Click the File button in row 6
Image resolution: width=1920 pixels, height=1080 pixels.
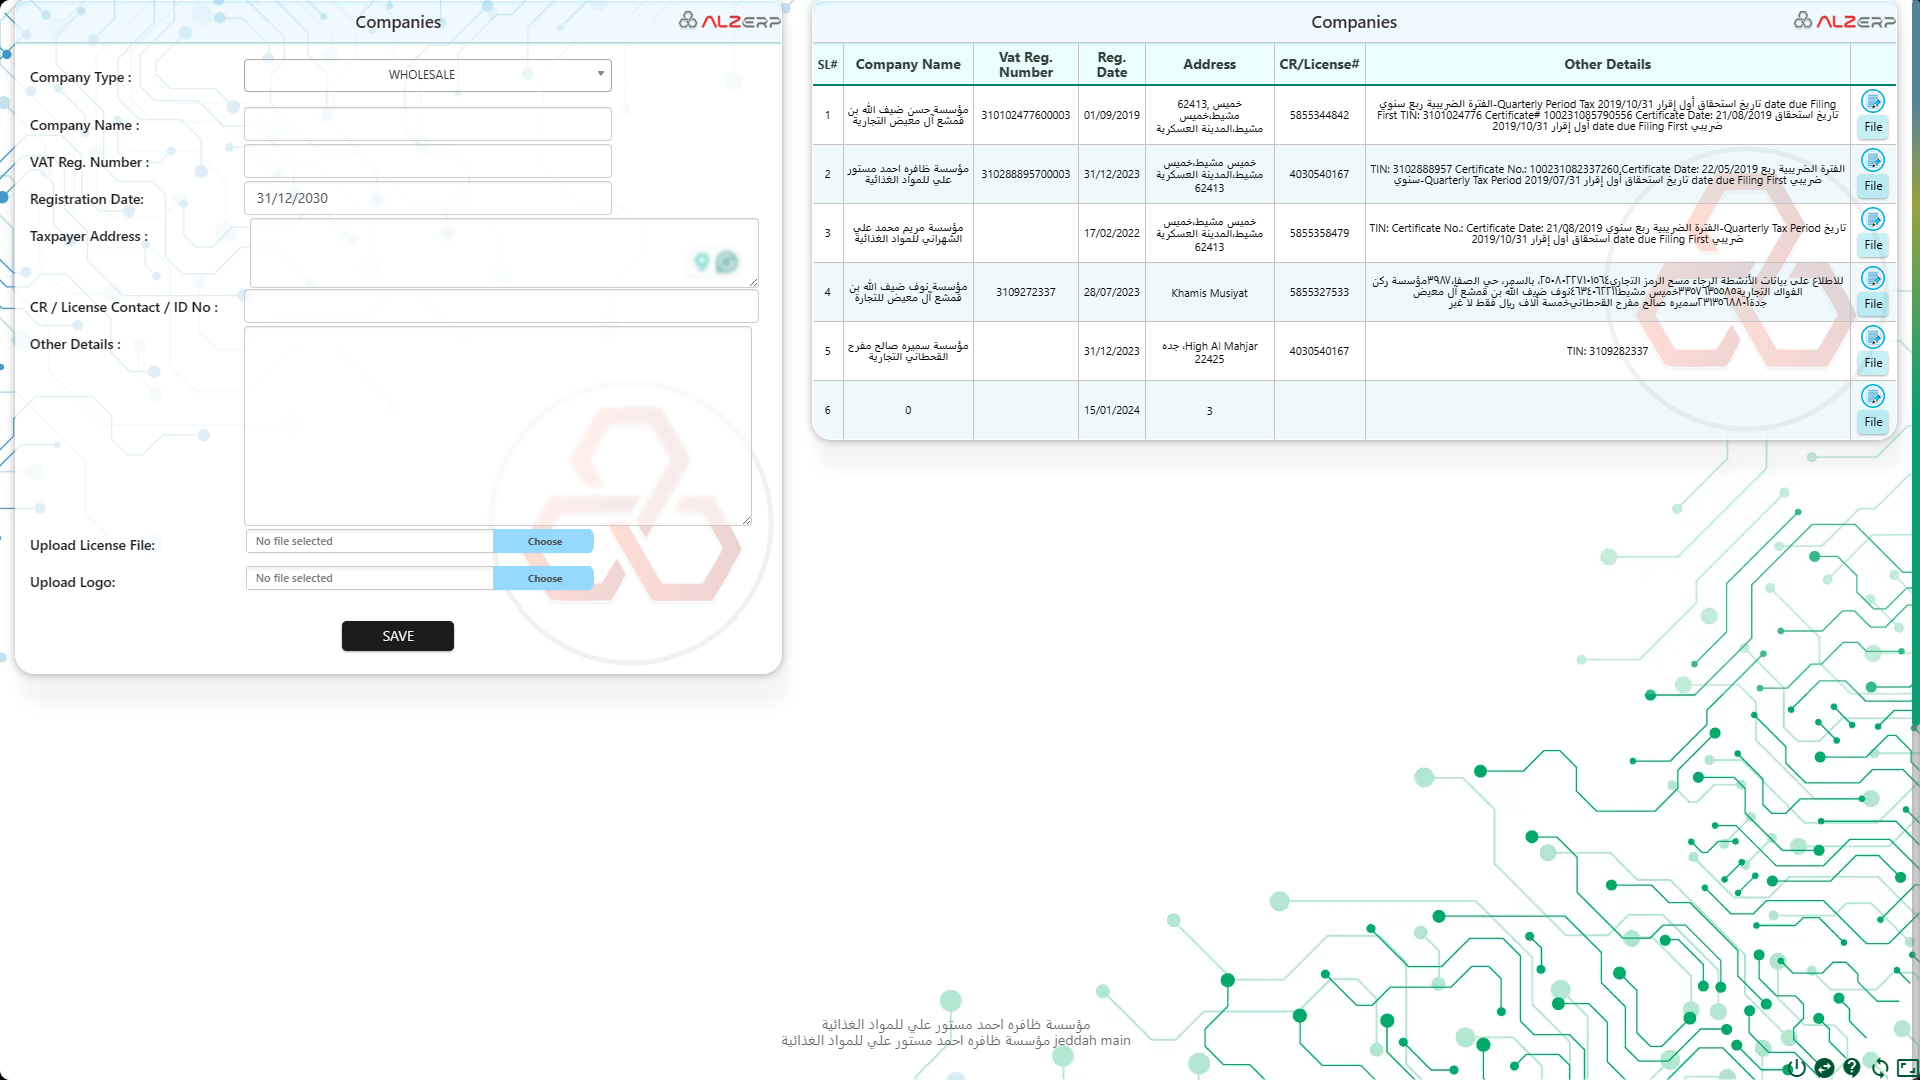tap(1873, 422)
